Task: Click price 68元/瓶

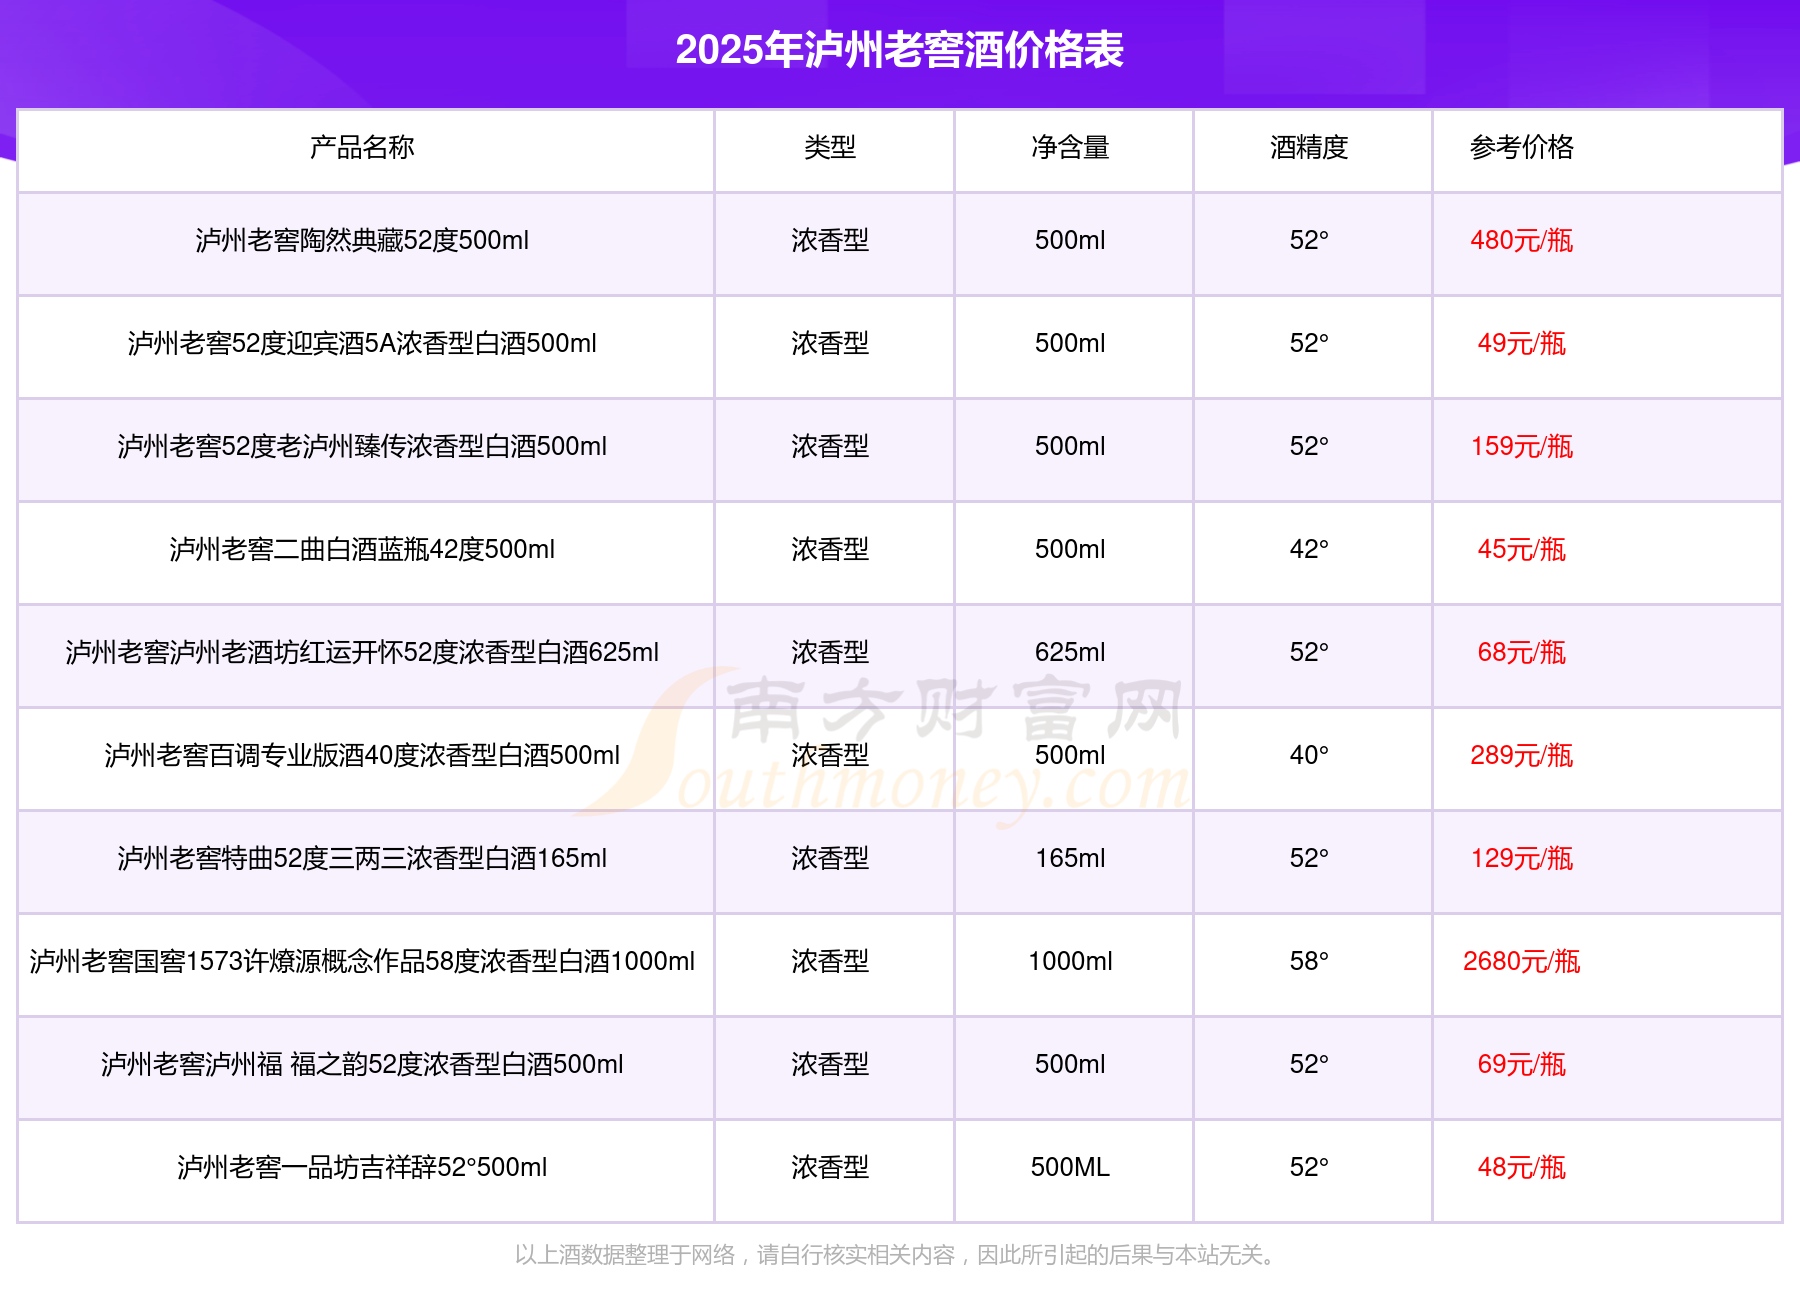Action: click(x=1521, y=652)
